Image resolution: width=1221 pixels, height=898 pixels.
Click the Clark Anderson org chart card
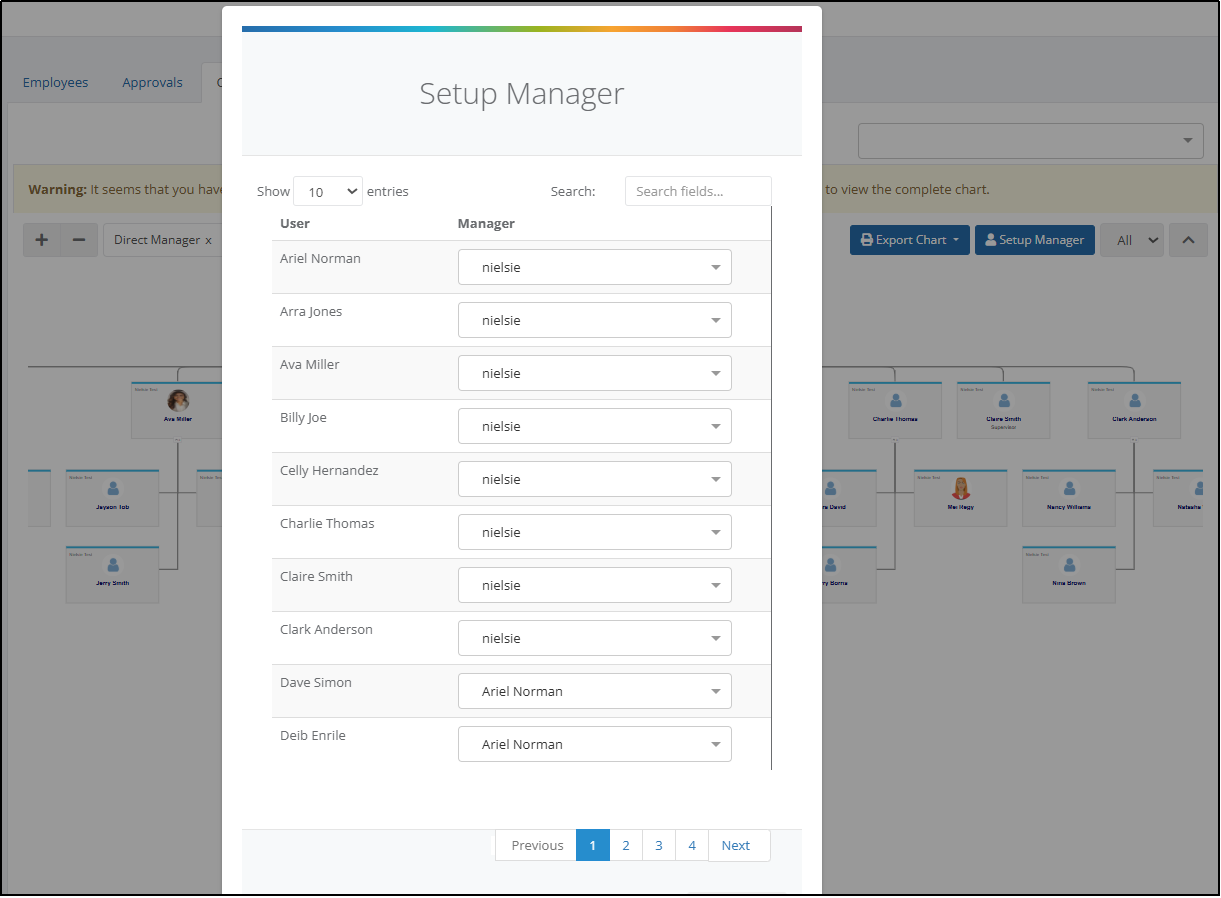(1134, 410)
